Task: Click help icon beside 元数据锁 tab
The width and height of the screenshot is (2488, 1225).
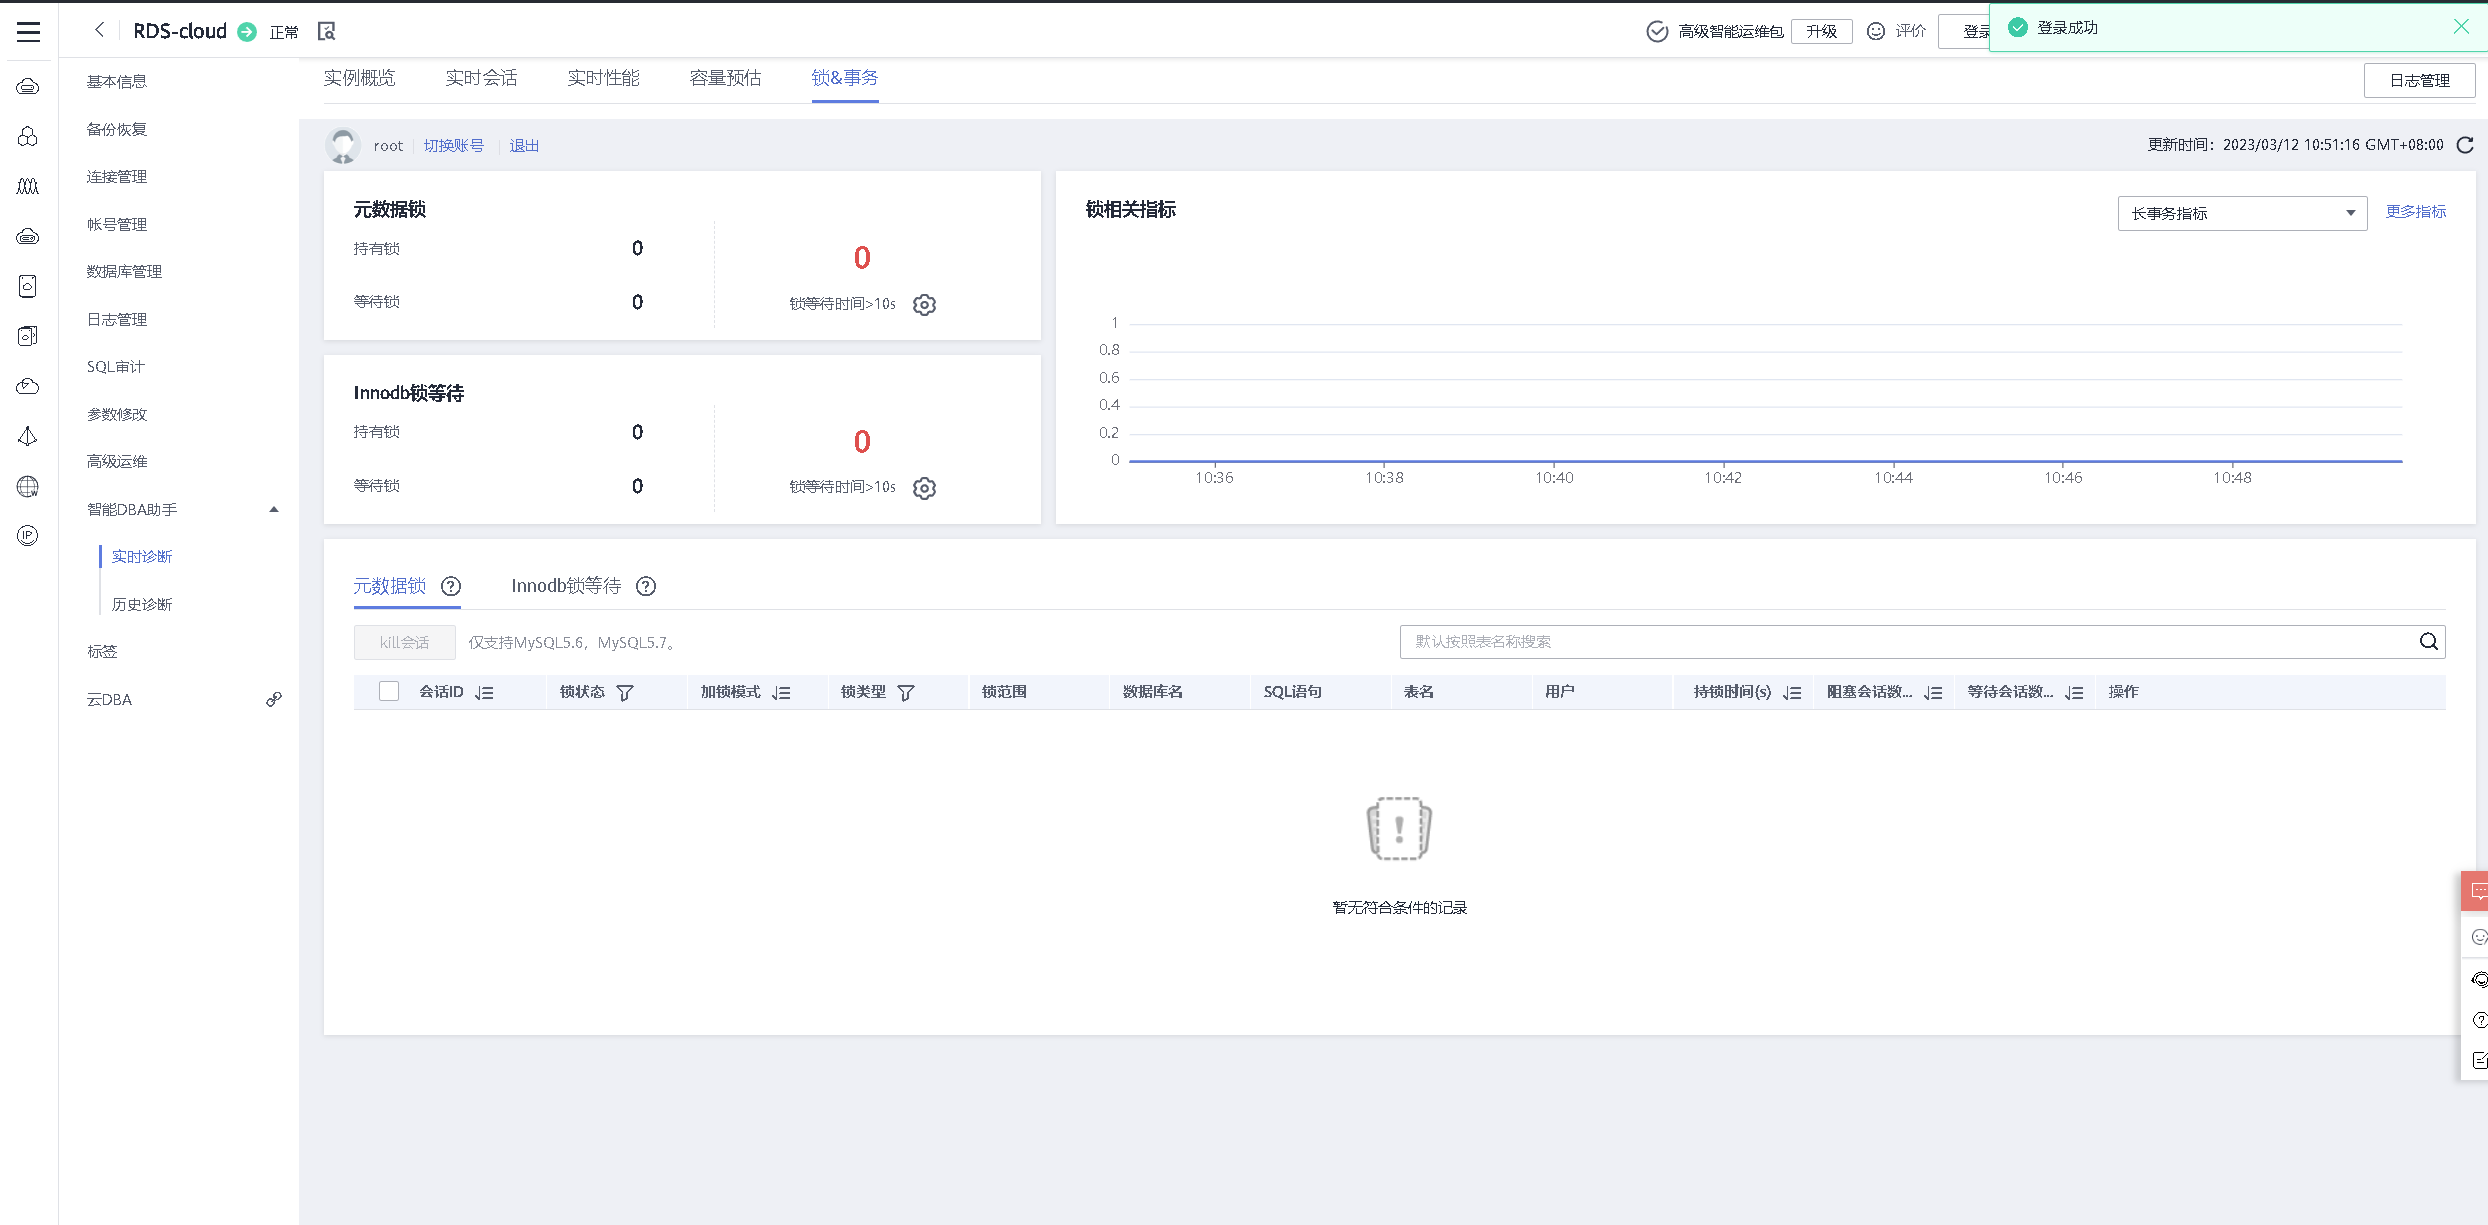Action: click(451, 586)
